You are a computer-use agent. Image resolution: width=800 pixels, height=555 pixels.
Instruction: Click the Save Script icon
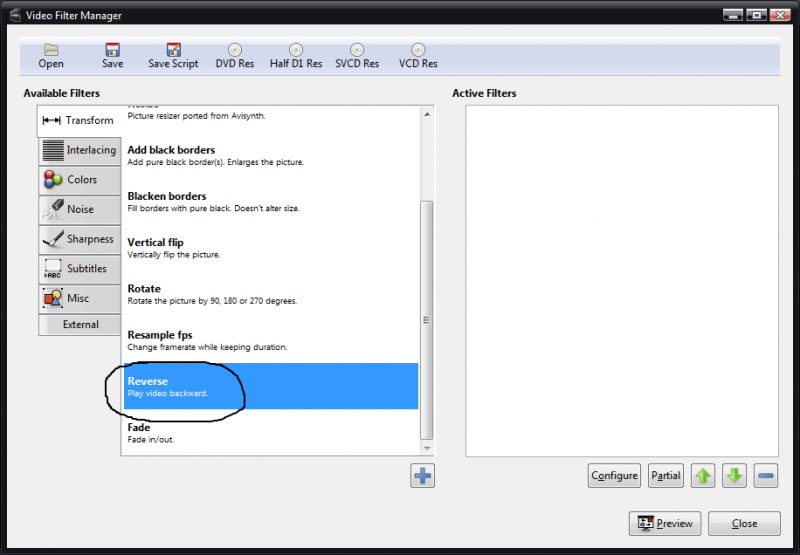[x=173, y=50]
